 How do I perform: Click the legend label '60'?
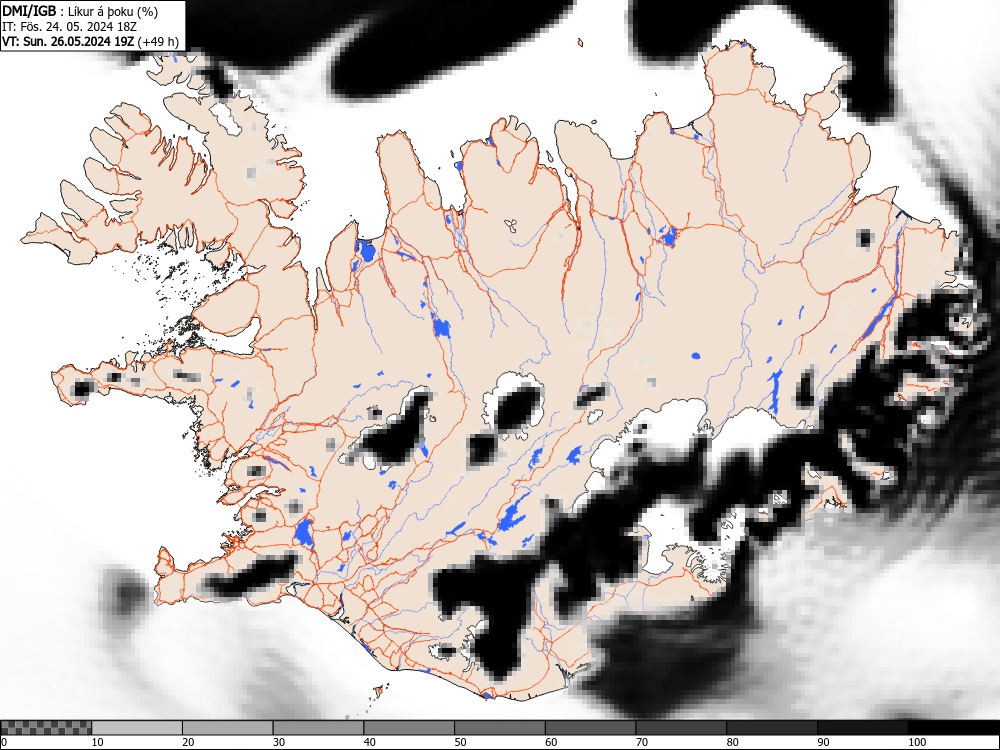(x=551, y=742)
